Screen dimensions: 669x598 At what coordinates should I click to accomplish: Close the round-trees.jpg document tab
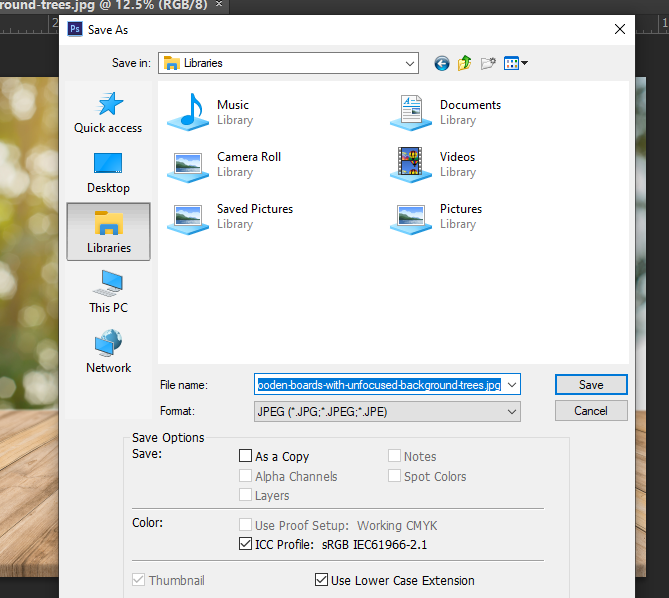click(x=219, y=4)
